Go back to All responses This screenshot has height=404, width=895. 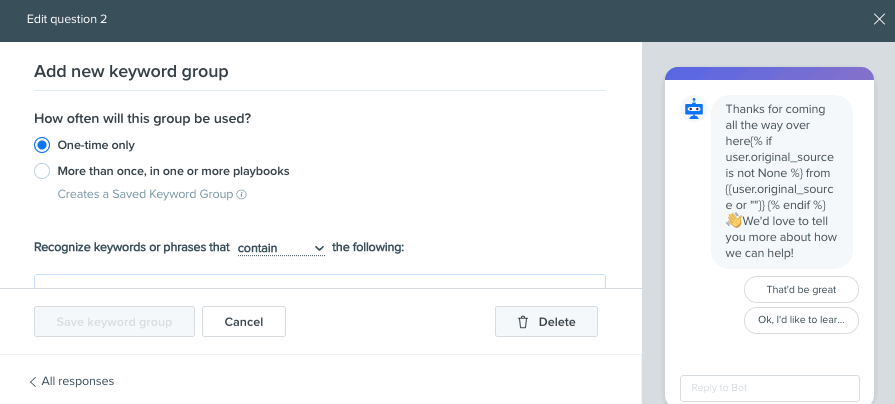(72, 381)
